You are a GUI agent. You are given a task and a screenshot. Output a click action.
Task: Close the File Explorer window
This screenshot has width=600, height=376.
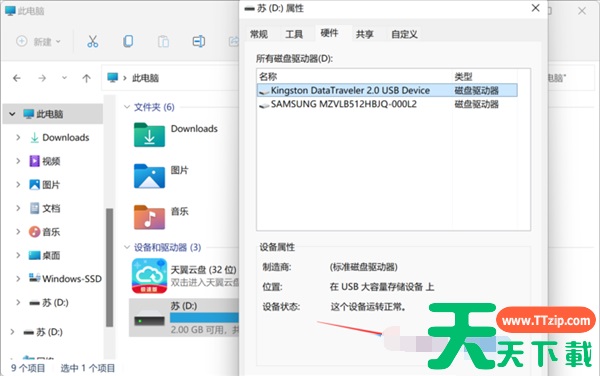point(582,11)
